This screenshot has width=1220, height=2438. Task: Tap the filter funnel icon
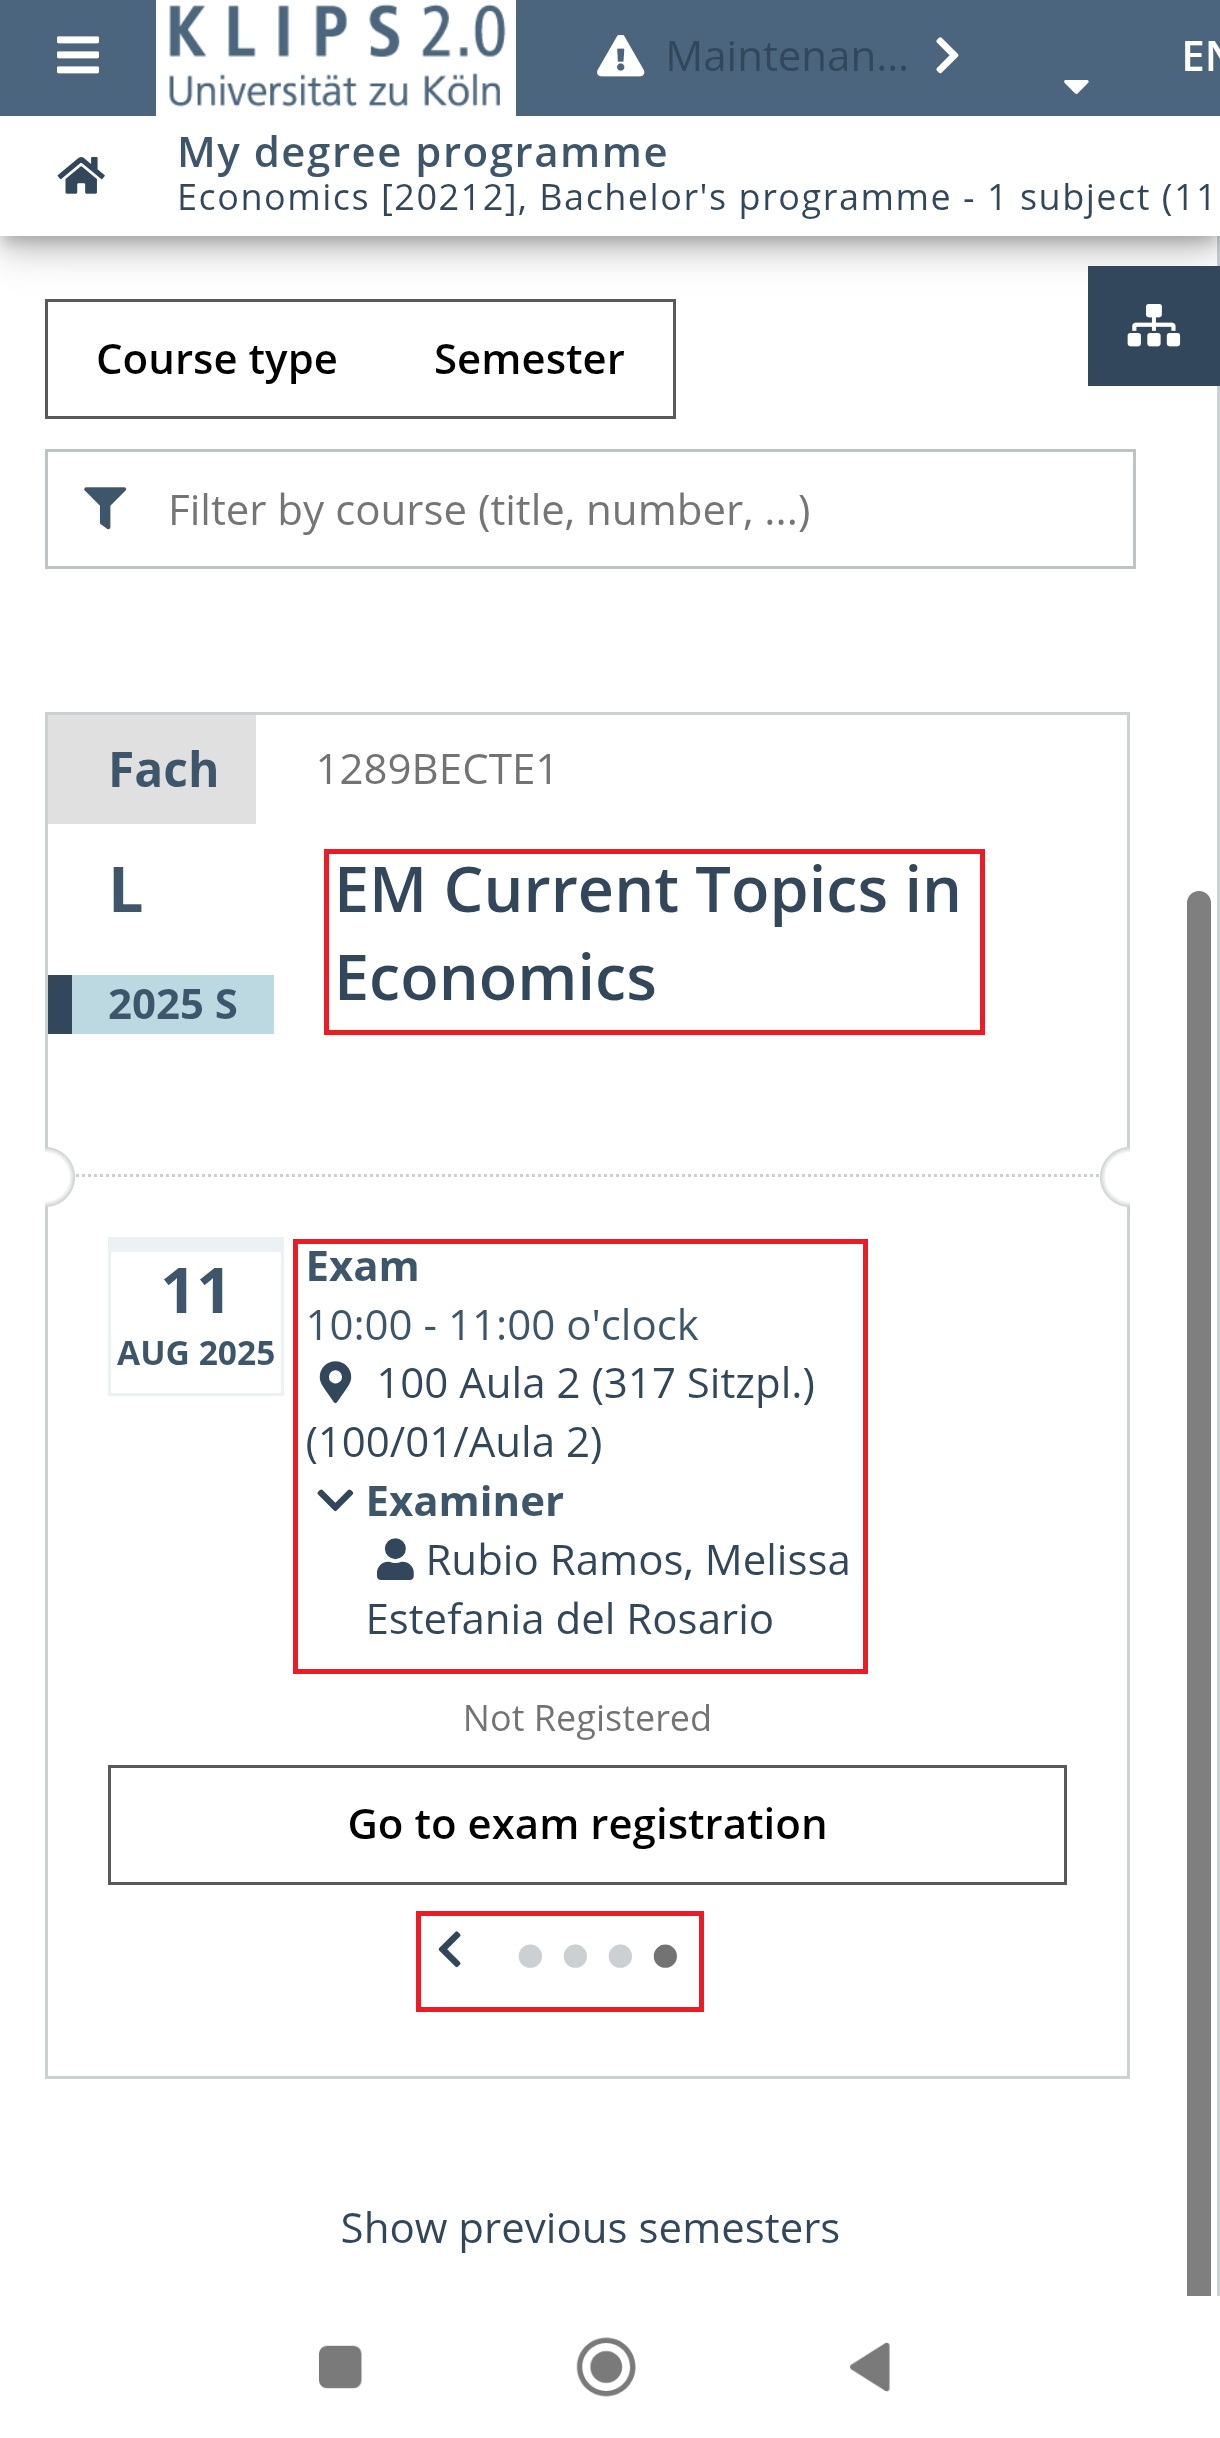(x=105, y=509)
